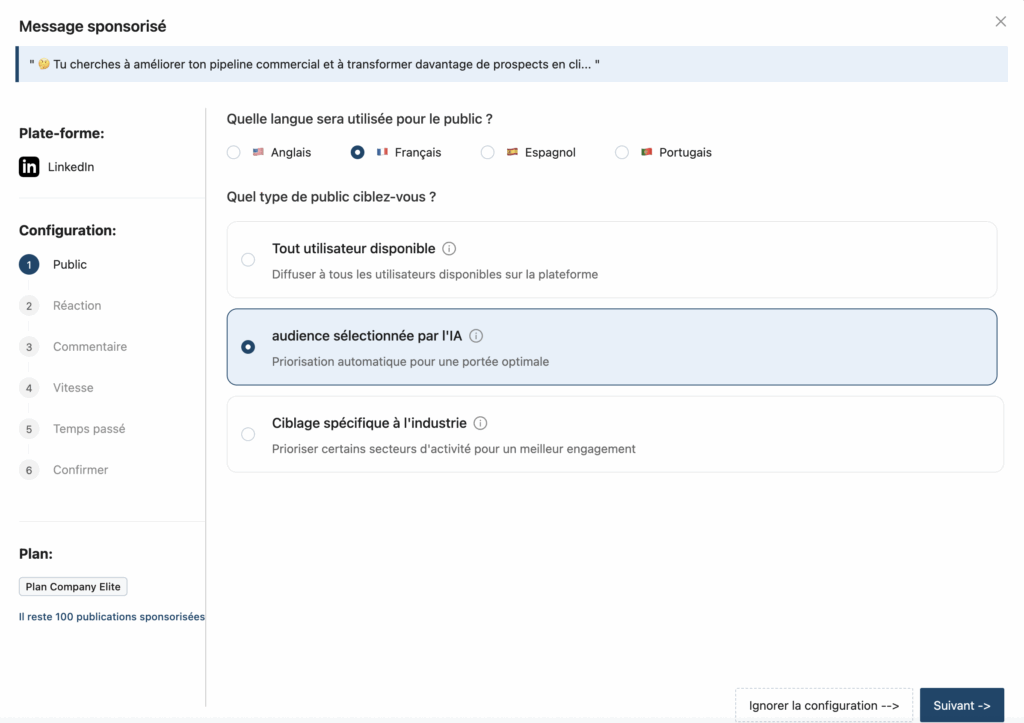The image size is (1024, 723).
Task: Go to the Confirmer step
Action: (80, 469)
